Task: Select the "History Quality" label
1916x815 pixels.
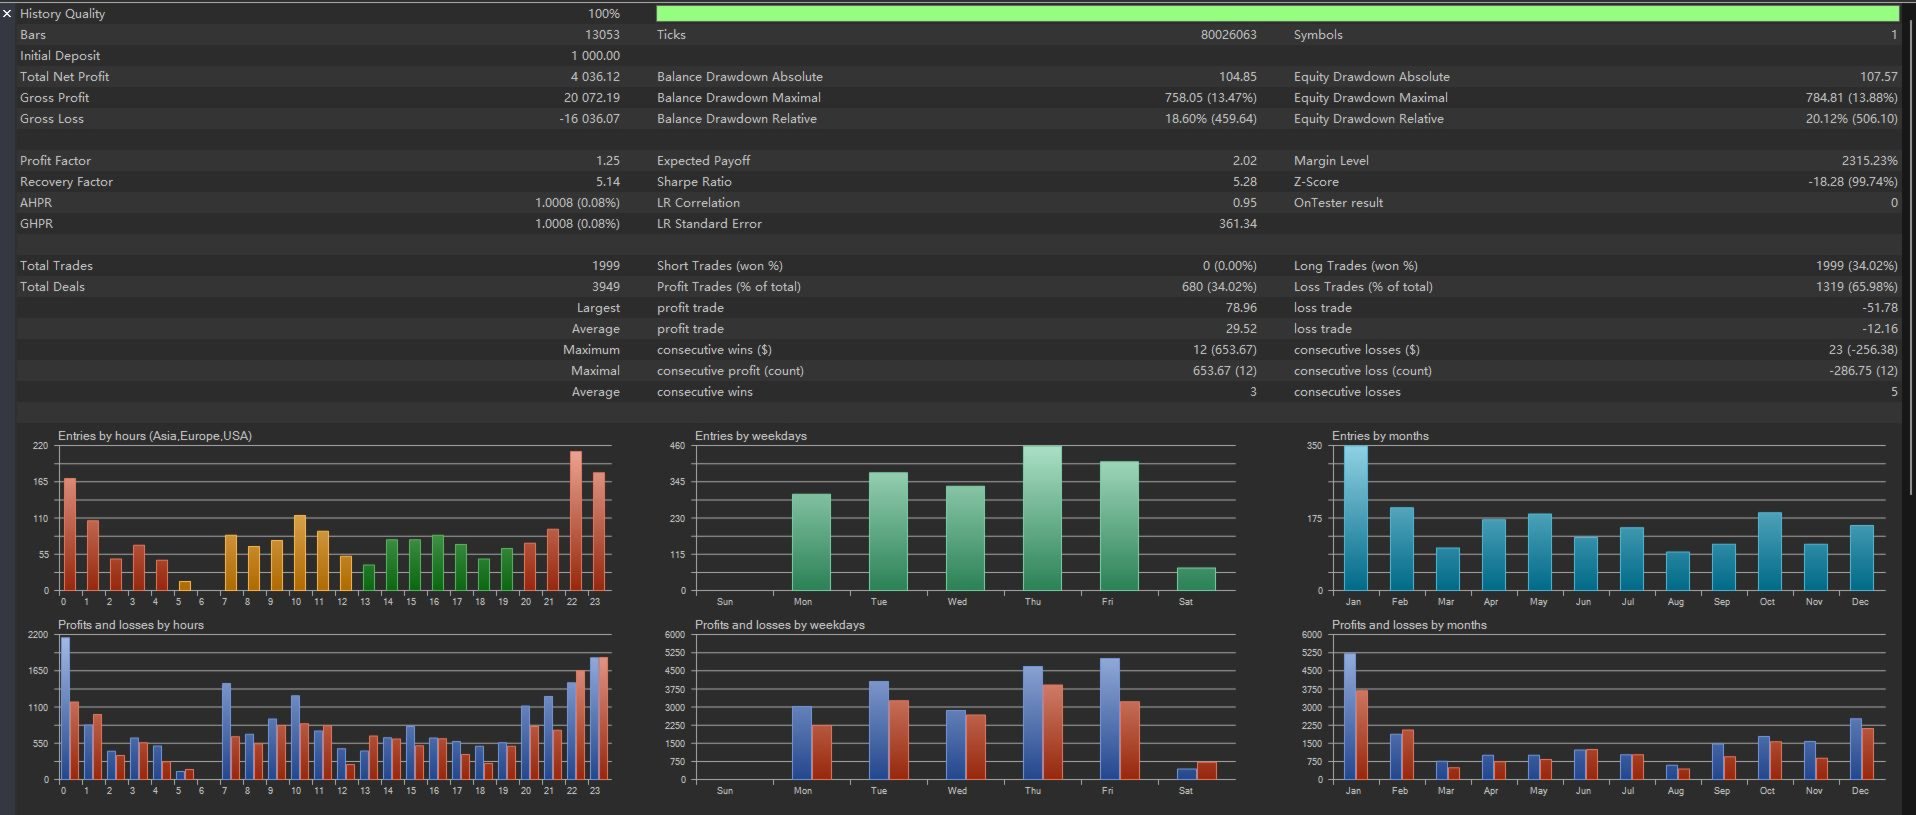Action: click(62, 14)
